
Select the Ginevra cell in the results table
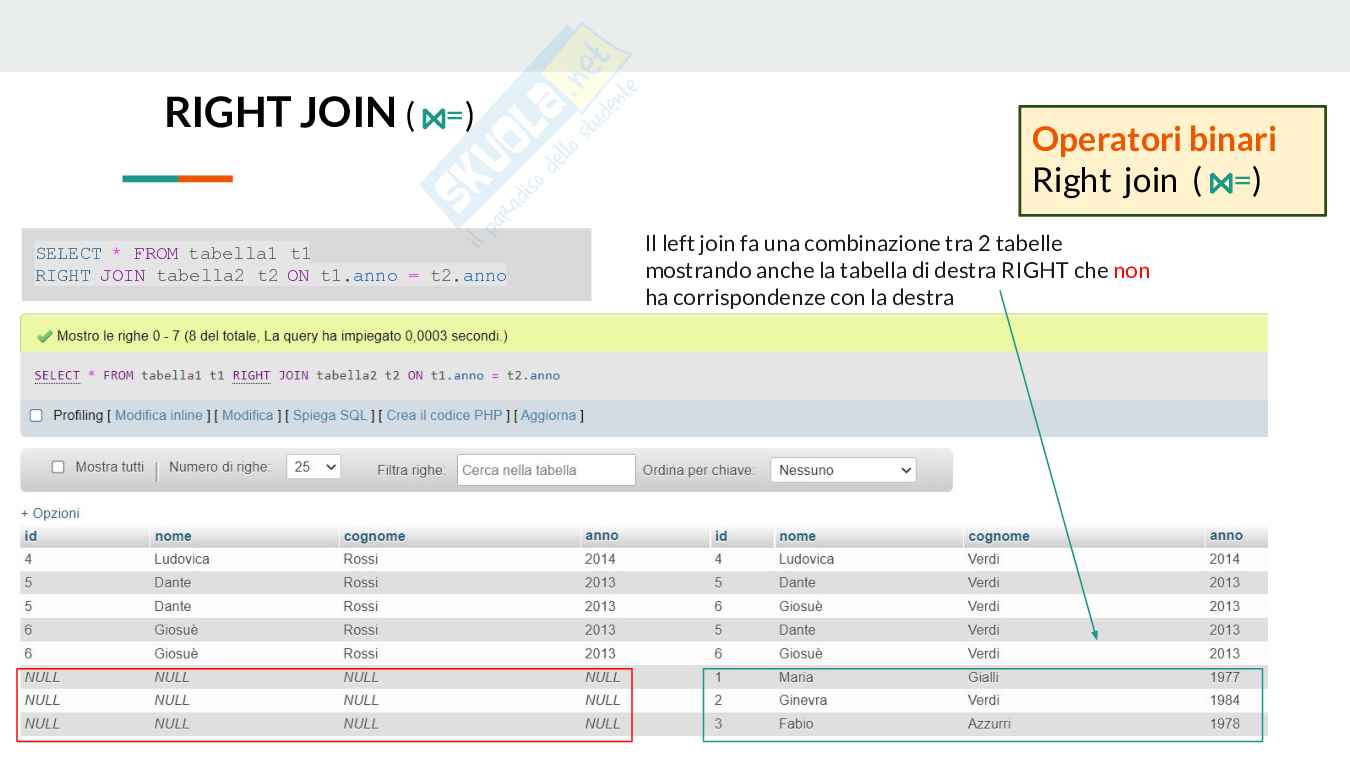(x=802, y=700)
